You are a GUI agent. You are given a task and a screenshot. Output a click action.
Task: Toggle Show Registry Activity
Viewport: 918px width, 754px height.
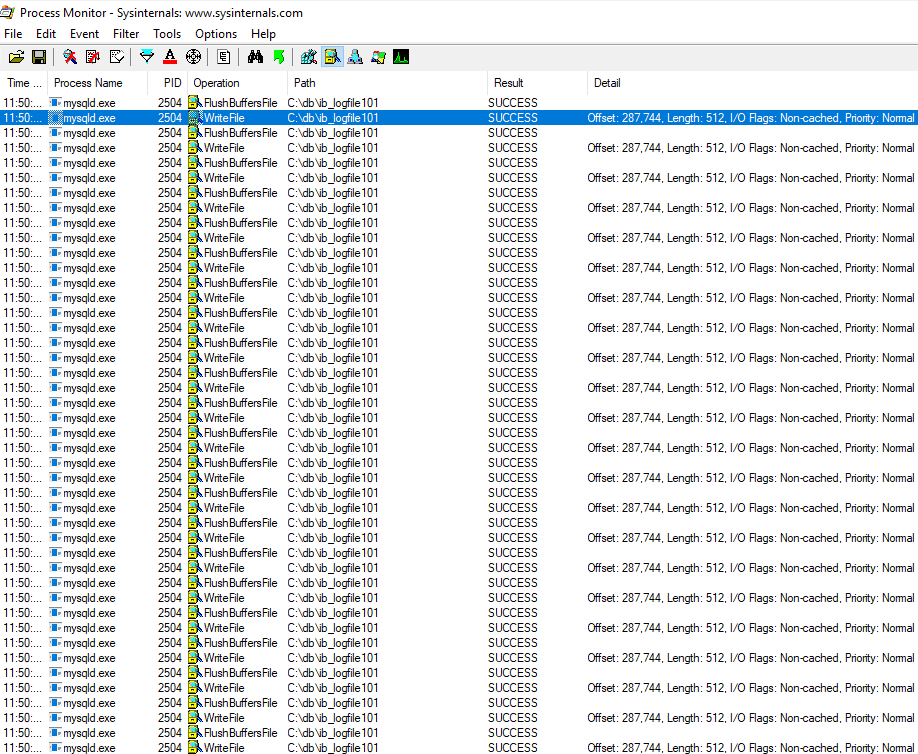coord(309,57)
